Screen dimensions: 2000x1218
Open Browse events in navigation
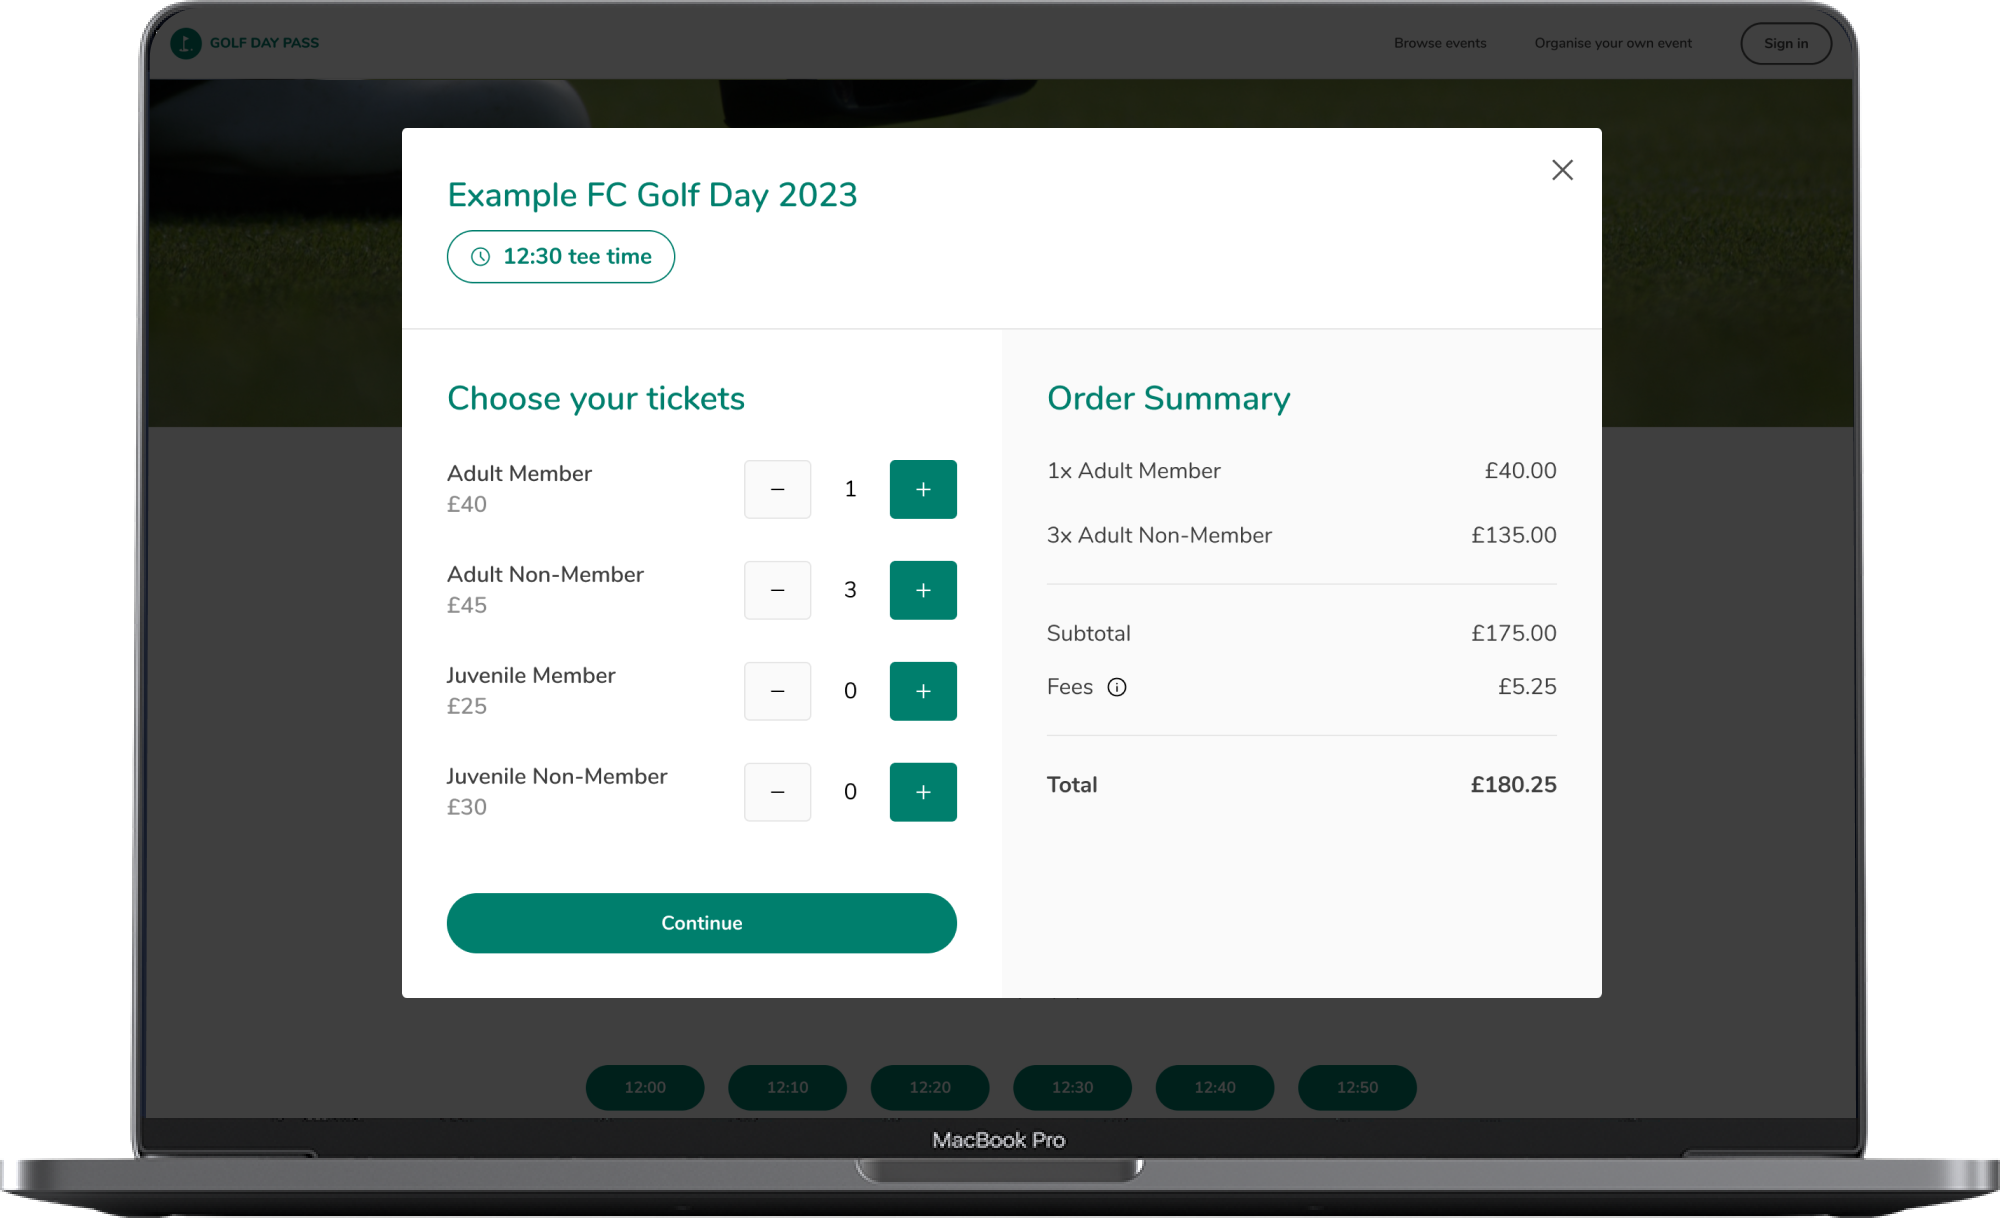tap(1439, 43)
